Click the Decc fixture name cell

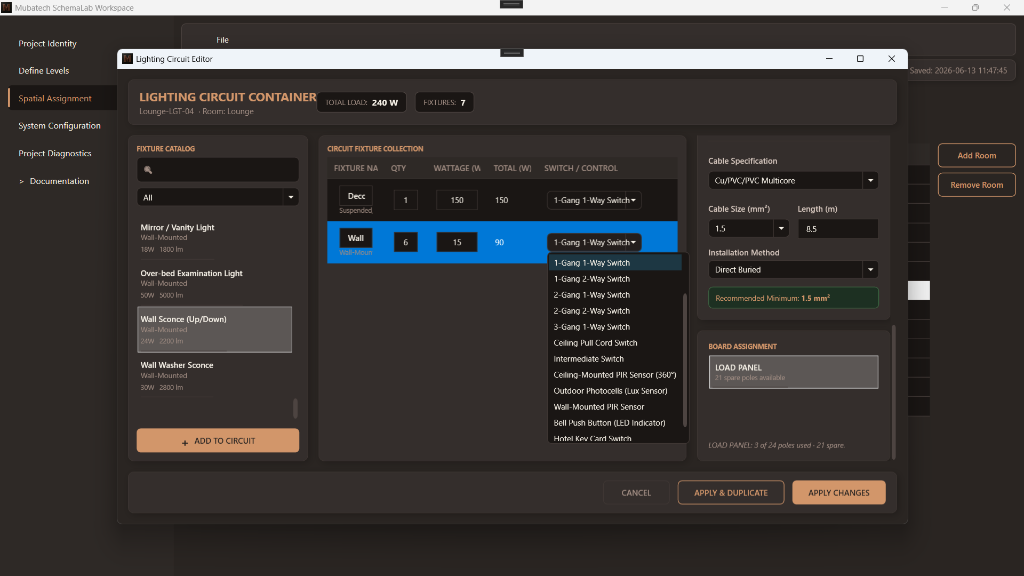coord(356,196)
